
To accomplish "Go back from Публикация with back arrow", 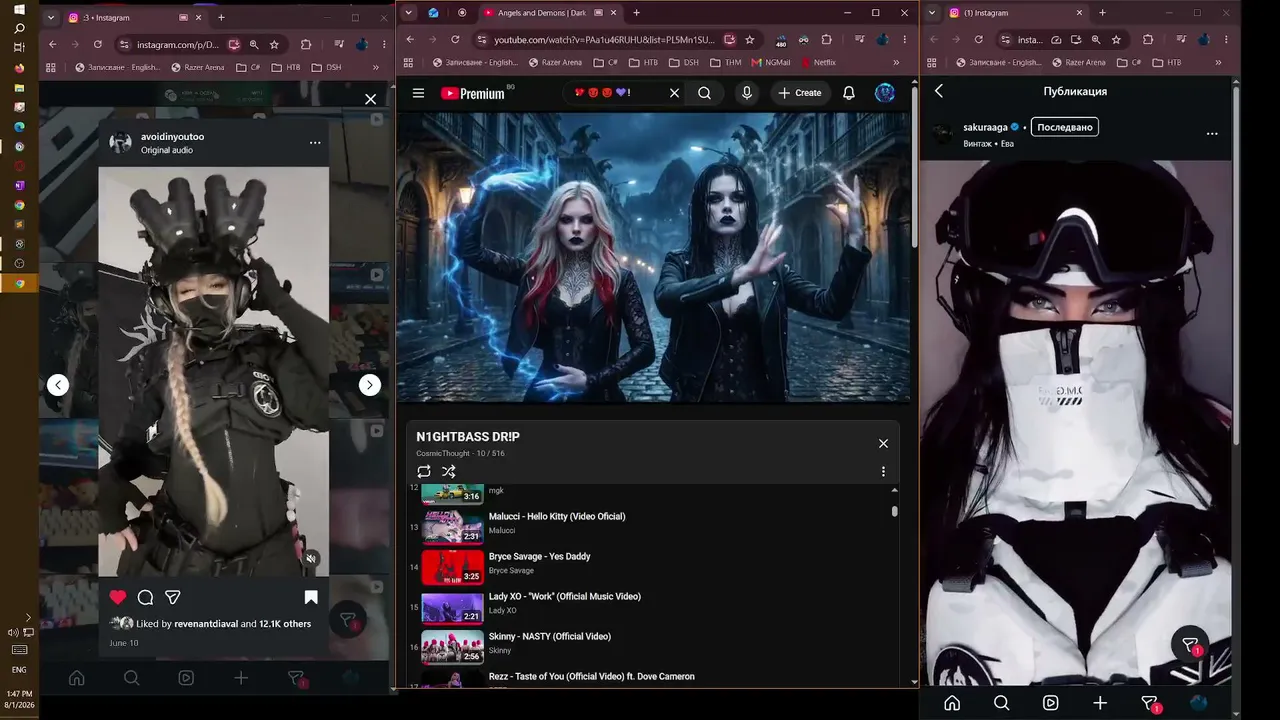I will [939, 91].
